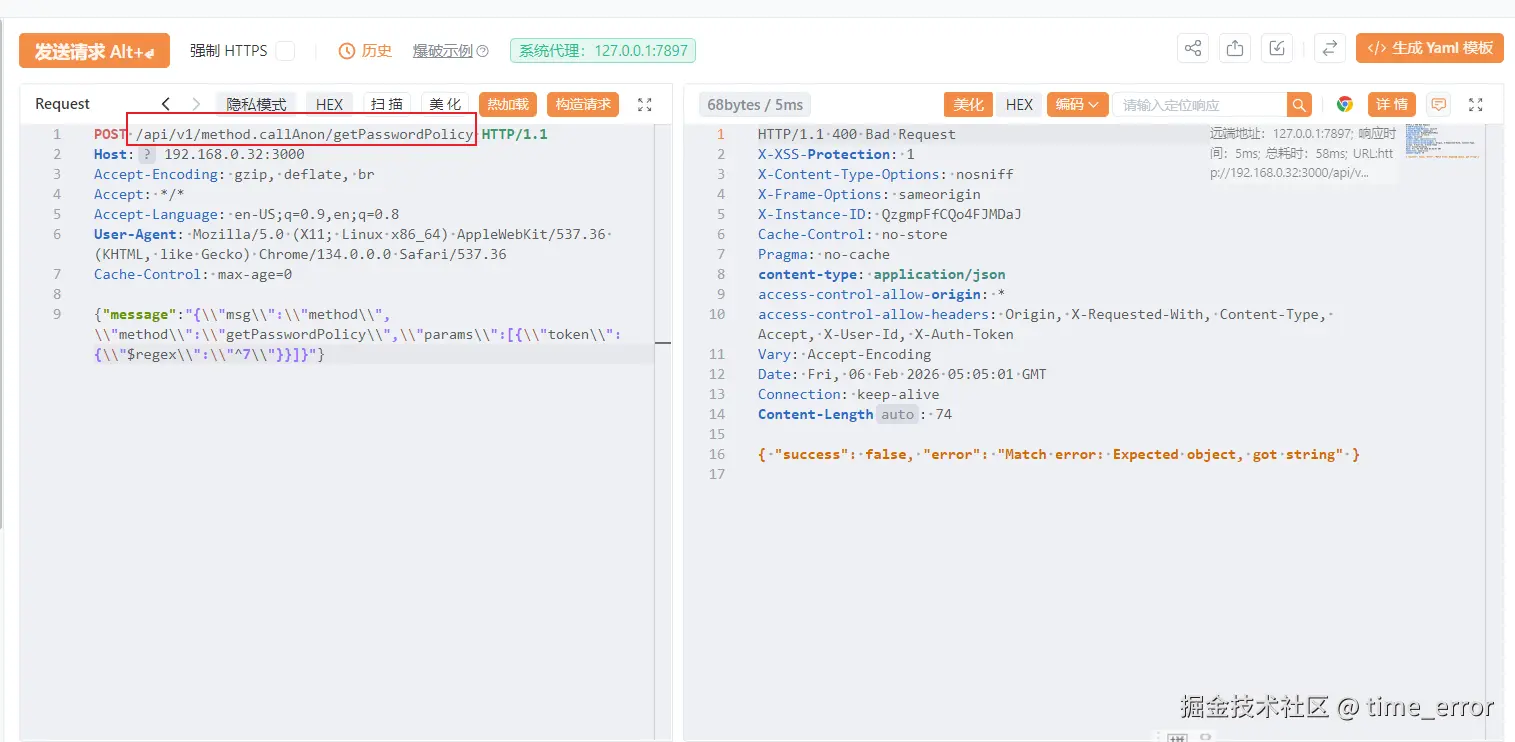
Task: Click the 详情 details button
Action: tap(1391, 104)
